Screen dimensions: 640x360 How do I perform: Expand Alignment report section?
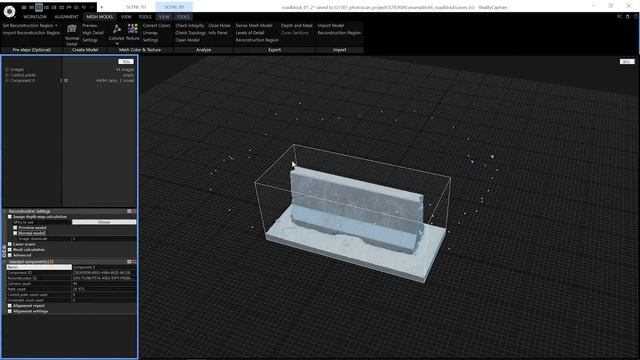point(10,306)
